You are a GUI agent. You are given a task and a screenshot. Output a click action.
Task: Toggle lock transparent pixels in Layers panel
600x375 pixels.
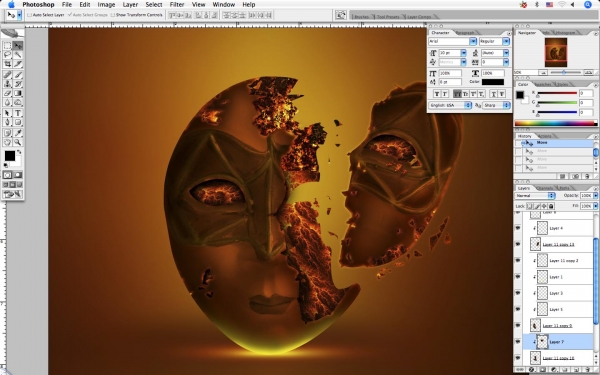[530, 206]
